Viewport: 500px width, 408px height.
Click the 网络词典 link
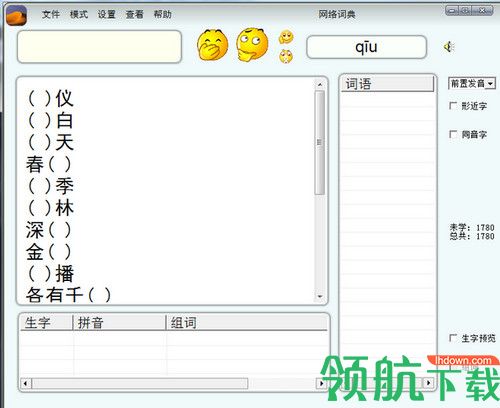(x=337, y=14)
